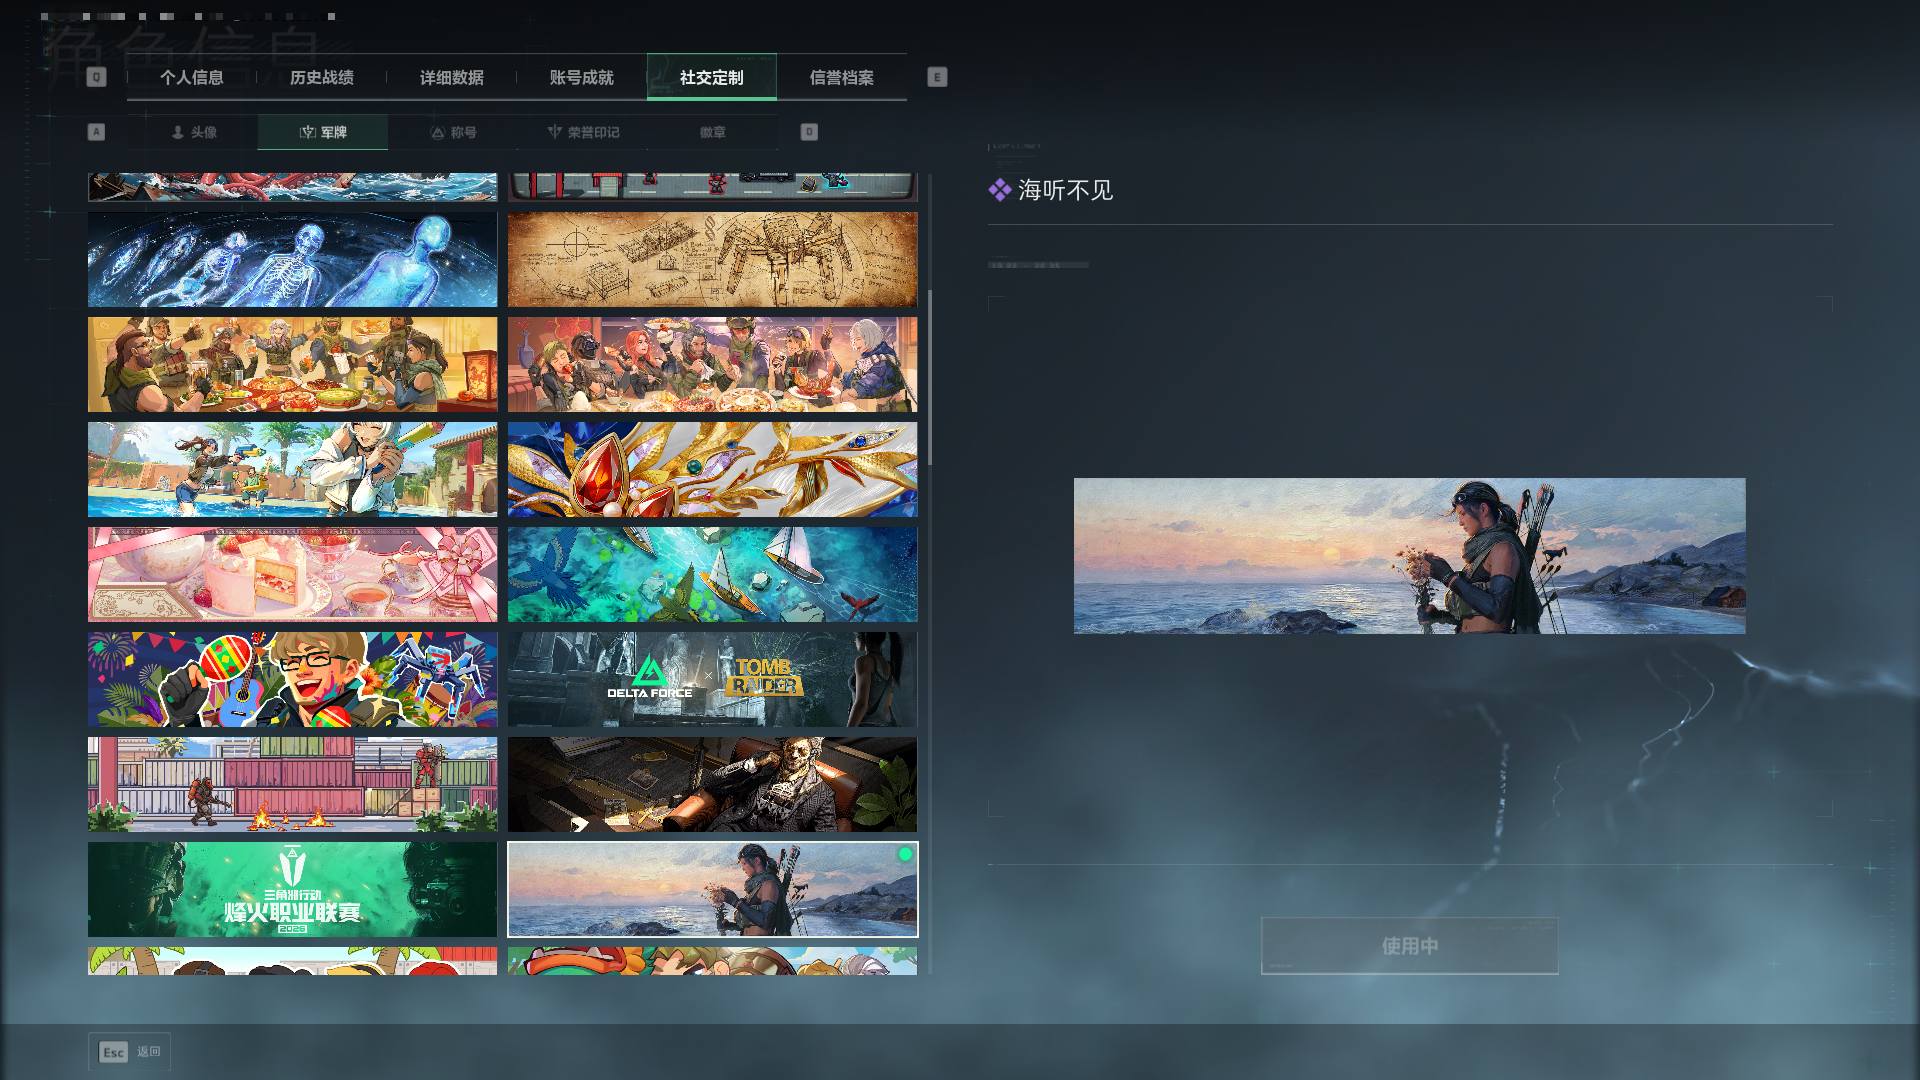Select the 军牌 dog tag sub-tab
The height and width of the screenshot is (1080, 1920).
coord(323,132)
